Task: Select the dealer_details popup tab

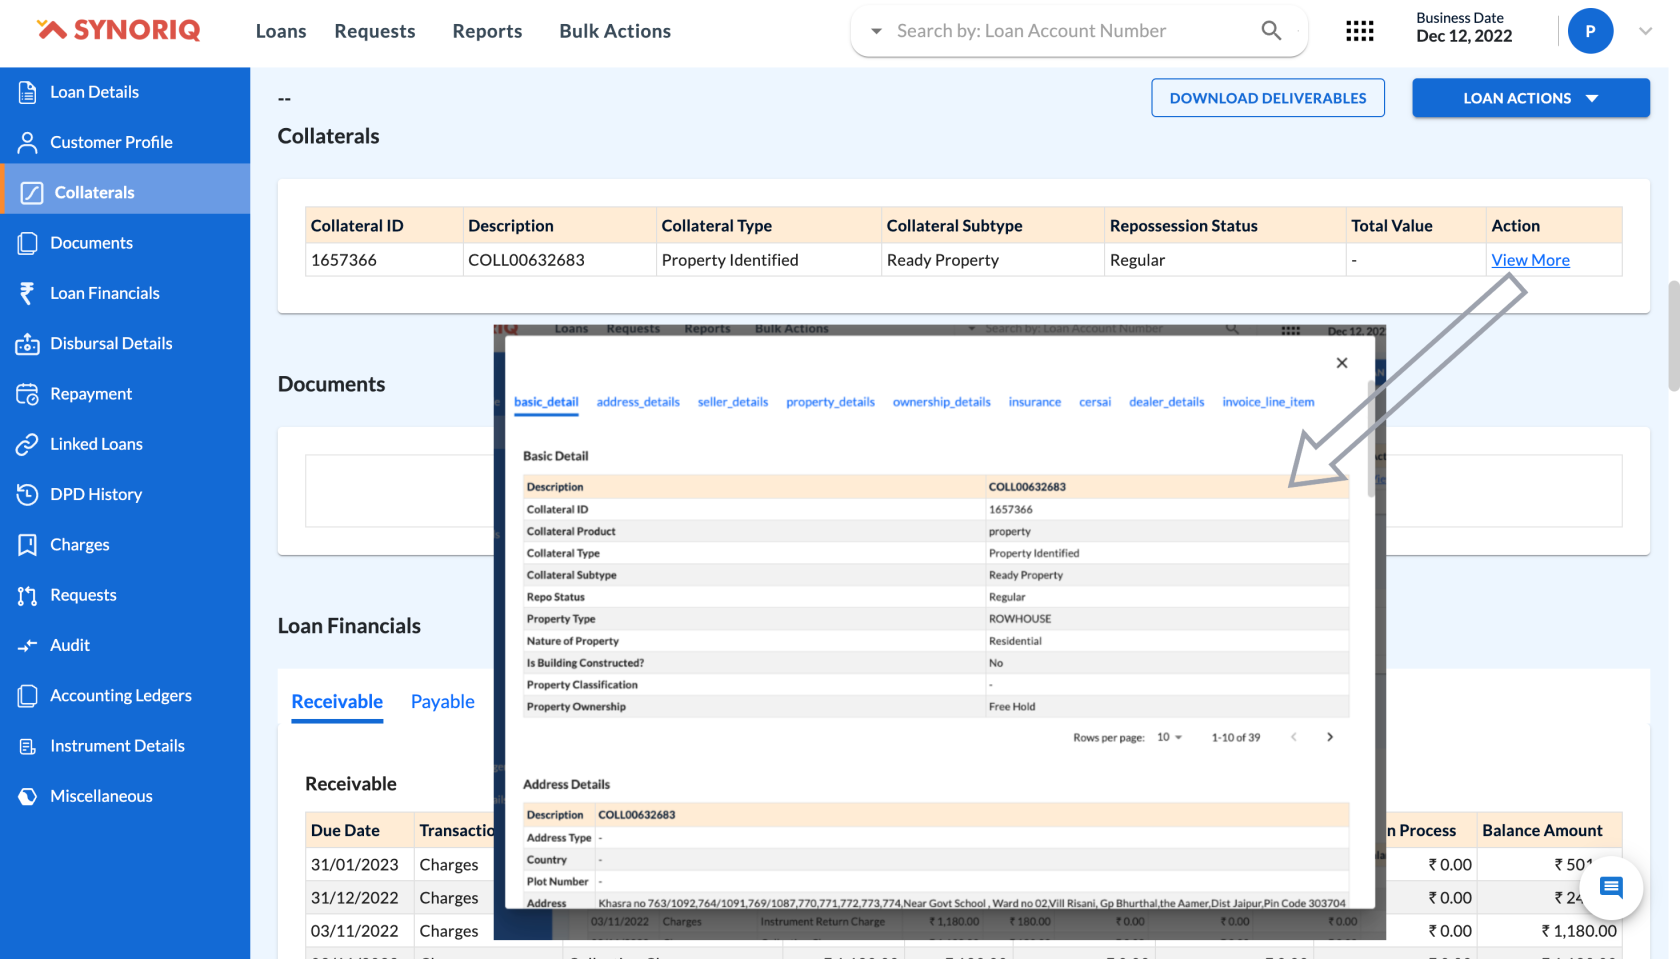Action: point(1166,402)
